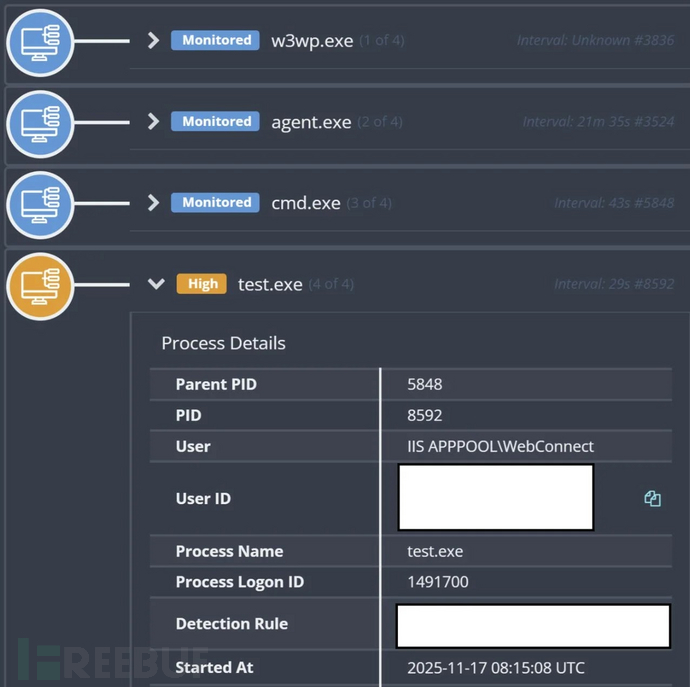The image size is (690, 687).
Task: Click the orange test.exe process node icon
Action: 39,284
